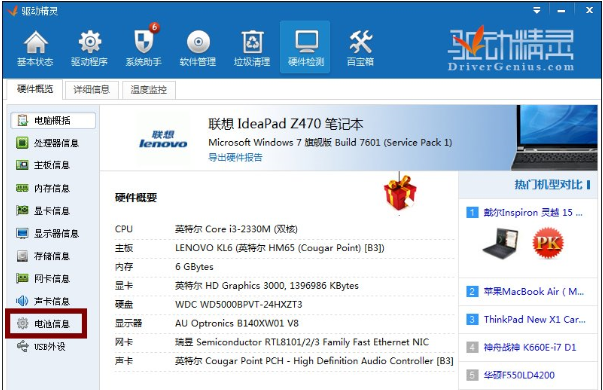The image size is (603, 390).
Task: Open 垃圾清理 recycle bin icon
Action: (x=252, y=48)
